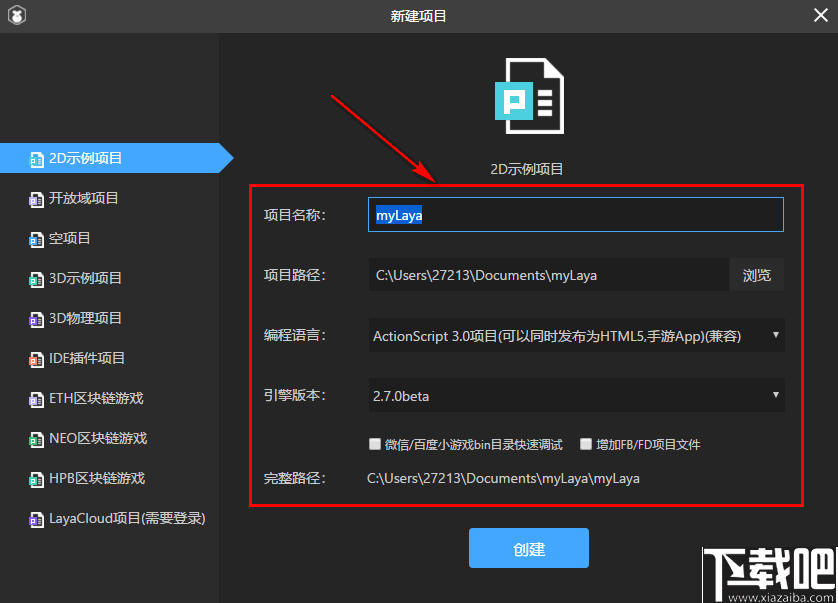
Task: Click the 开放域项目 sidebar icon
Action: 35,198
